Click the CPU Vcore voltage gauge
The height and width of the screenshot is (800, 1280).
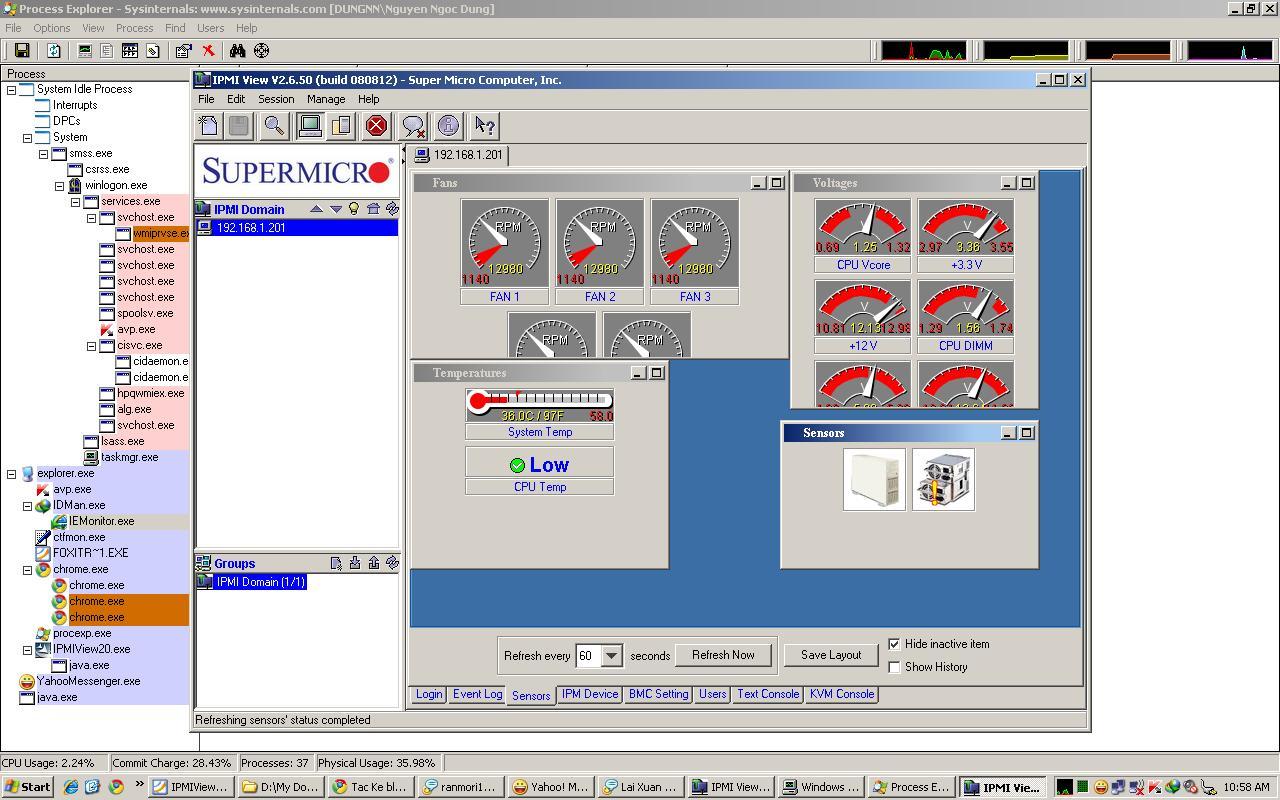tap(863, 227)
